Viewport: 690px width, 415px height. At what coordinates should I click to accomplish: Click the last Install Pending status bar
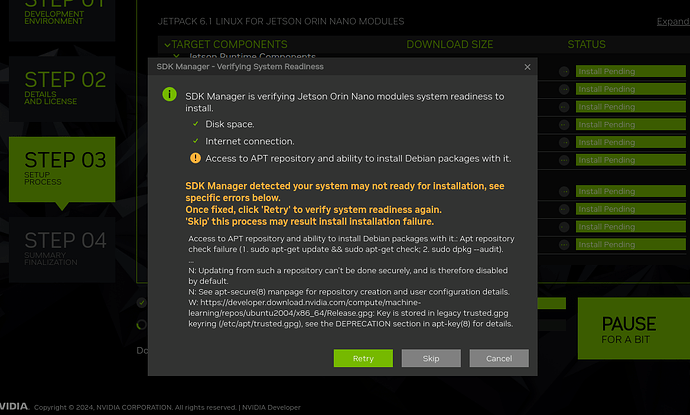click(x=631, y=244)
